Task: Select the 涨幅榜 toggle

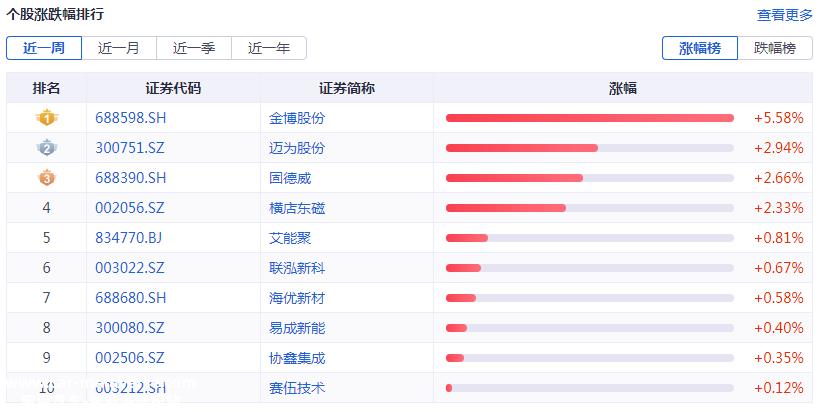Action: (x=700, y=48)
